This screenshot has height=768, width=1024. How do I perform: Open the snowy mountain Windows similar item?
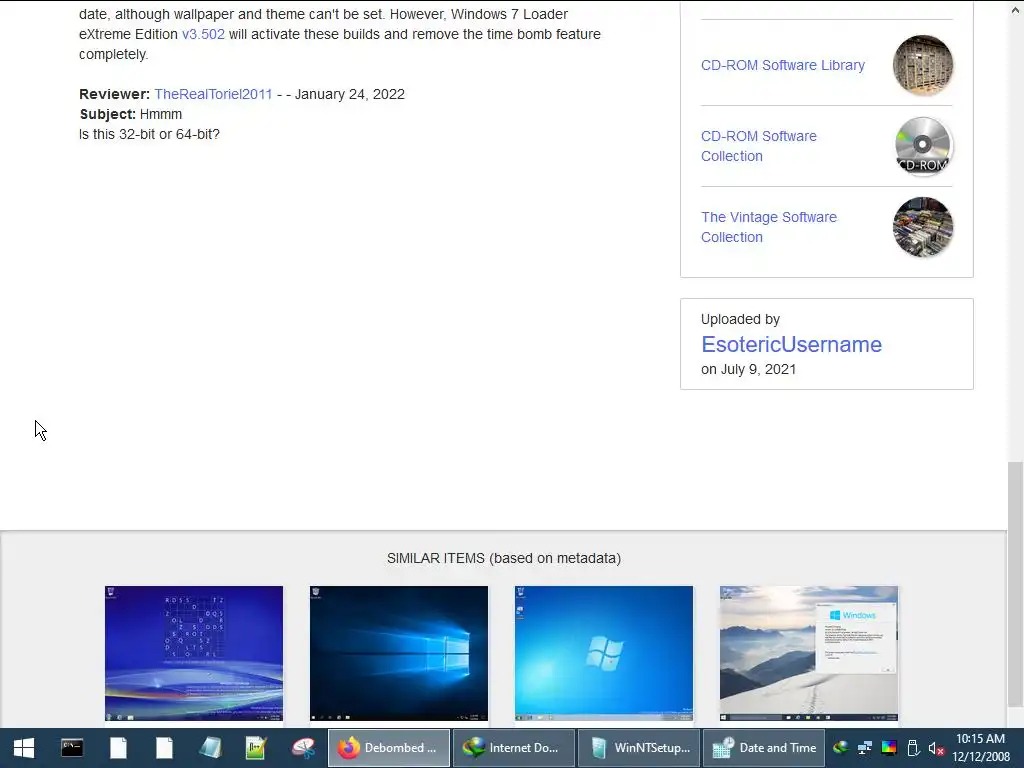pyautogui.click(x=808, y=653)
